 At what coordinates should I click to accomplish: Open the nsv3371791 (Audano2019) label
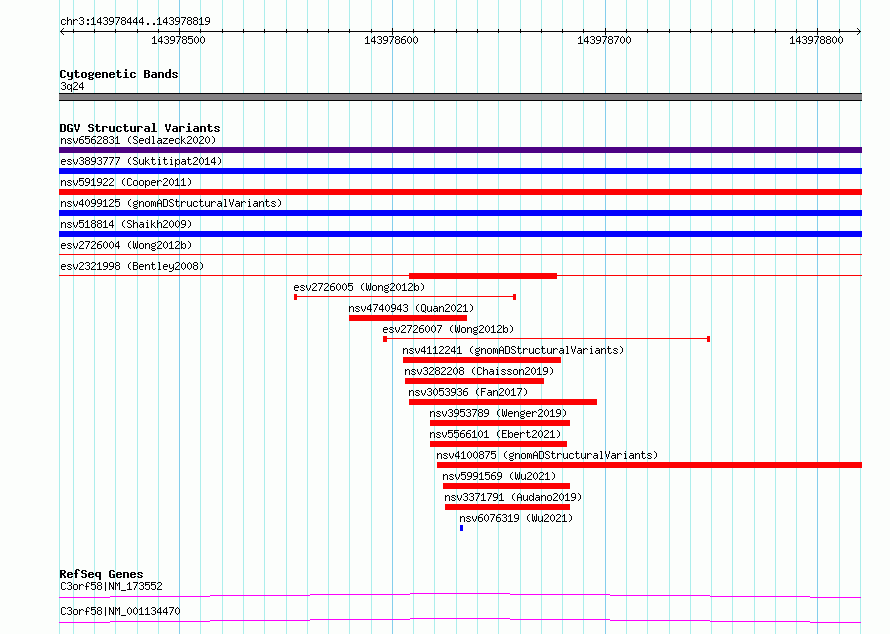[513, 497]
